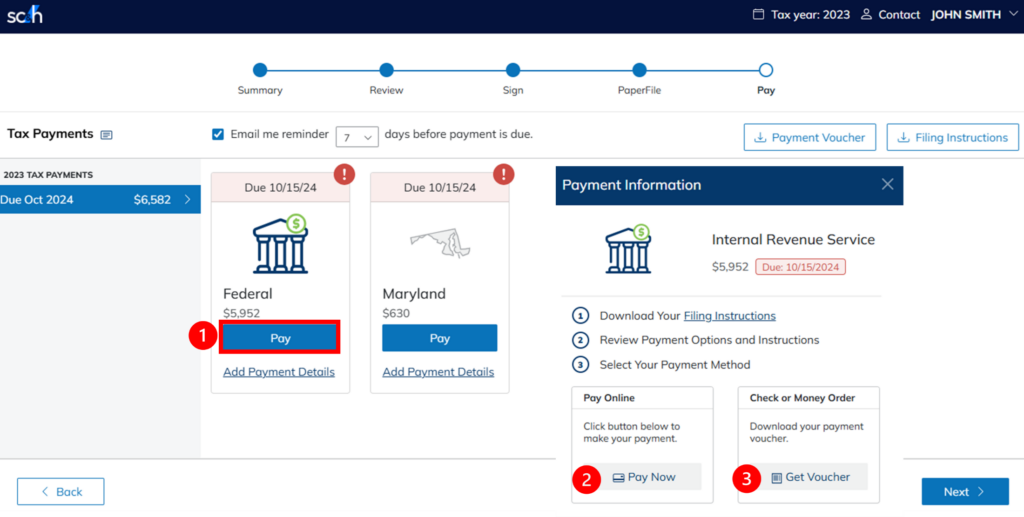The image size is (1024, 517).
Task: Click the note icon beside Tax Payments
Action: [107, 135]
